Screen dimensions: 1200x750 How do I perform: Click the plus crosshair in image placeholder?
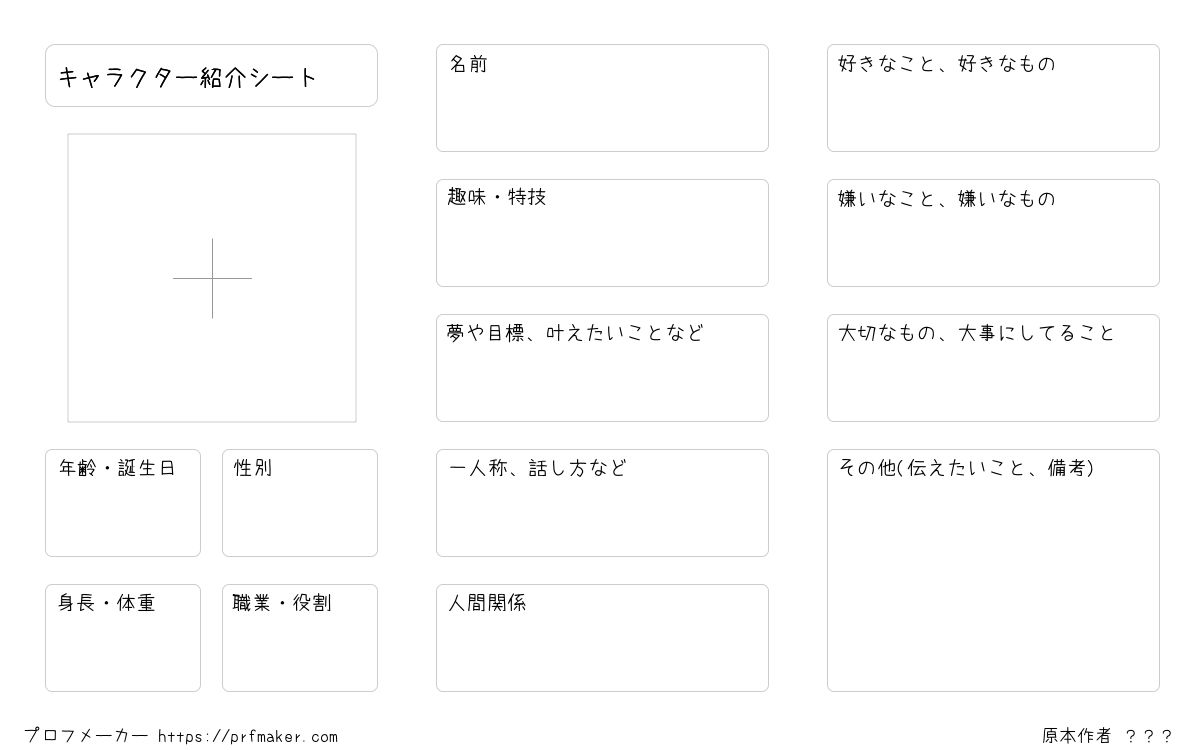pos(212,278)
